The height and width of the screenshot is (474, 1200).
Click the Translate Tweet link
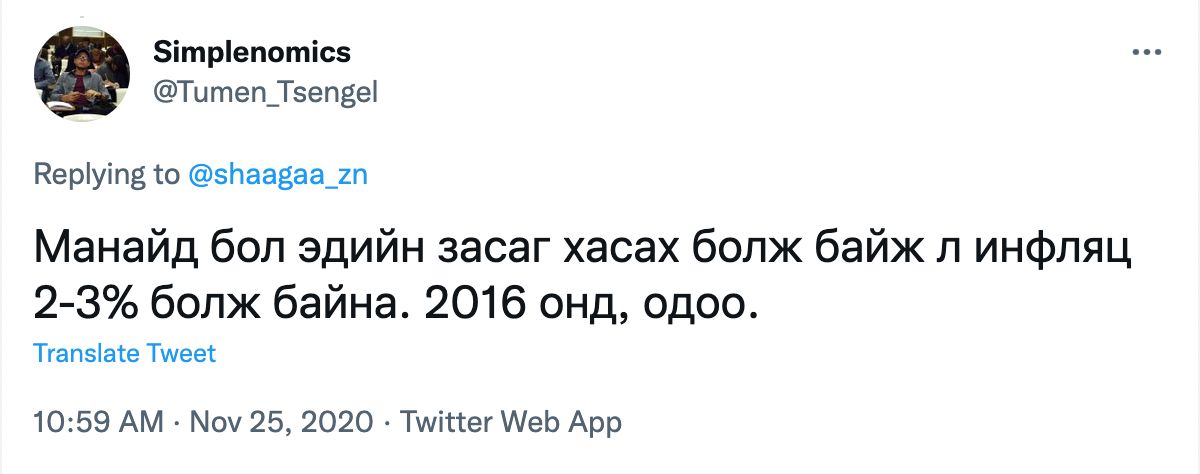[x=124, y=353]
